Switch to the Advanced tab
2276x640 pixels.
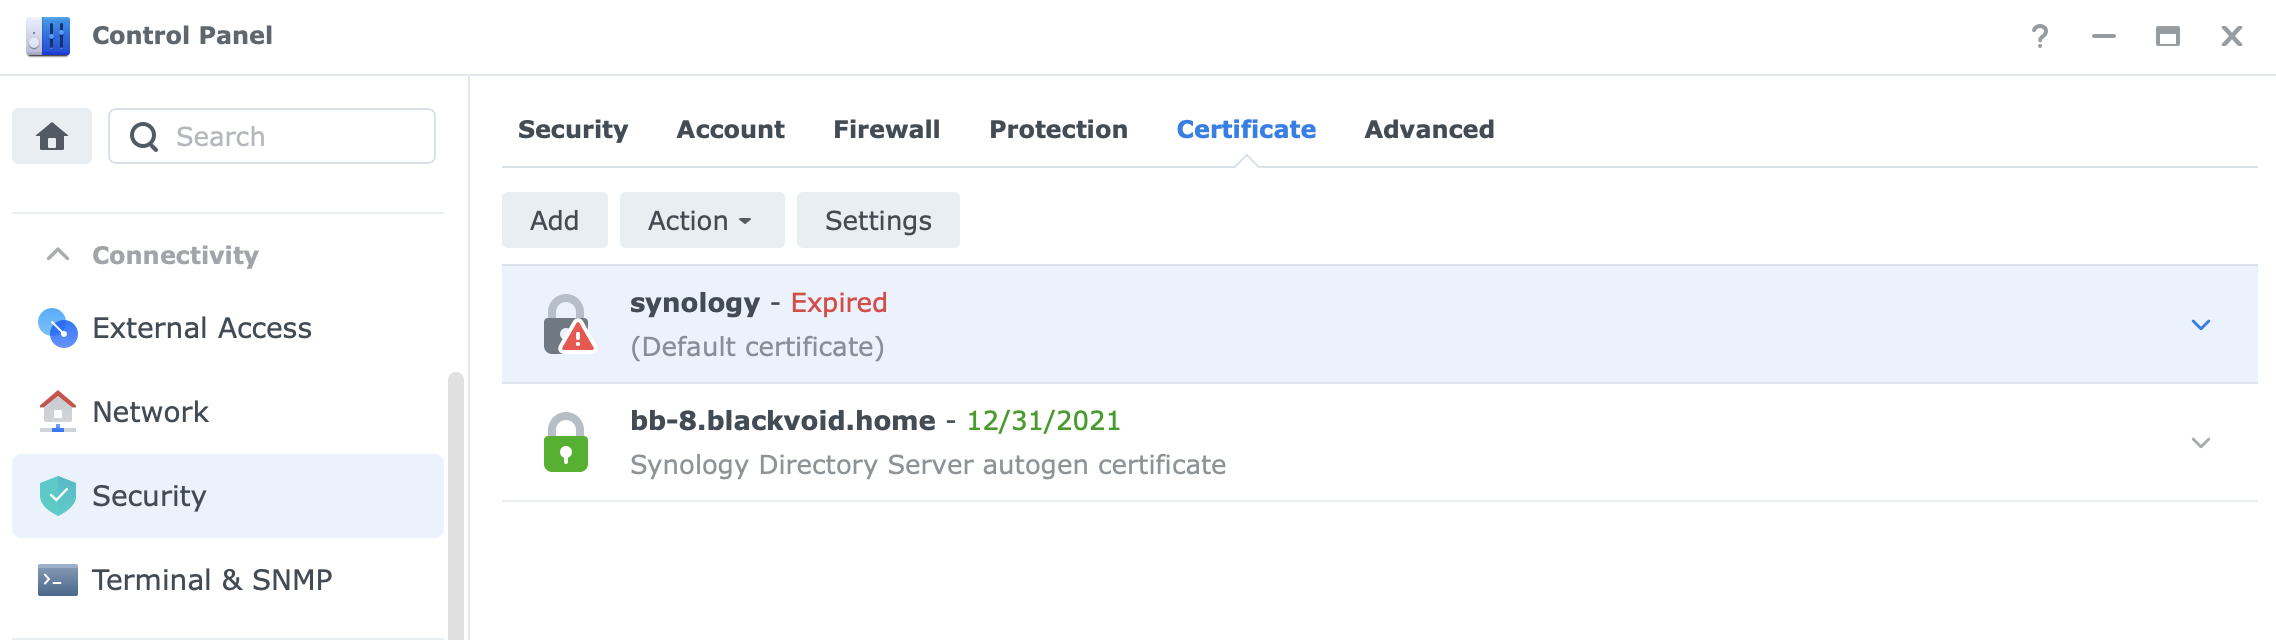[x=1429, y=129]
